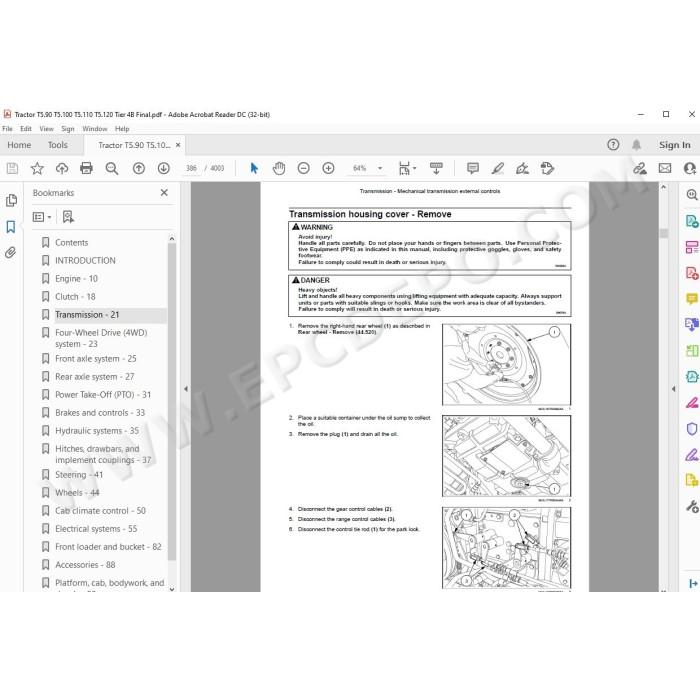Click the Zoom out minus icon

pos(304,168)
